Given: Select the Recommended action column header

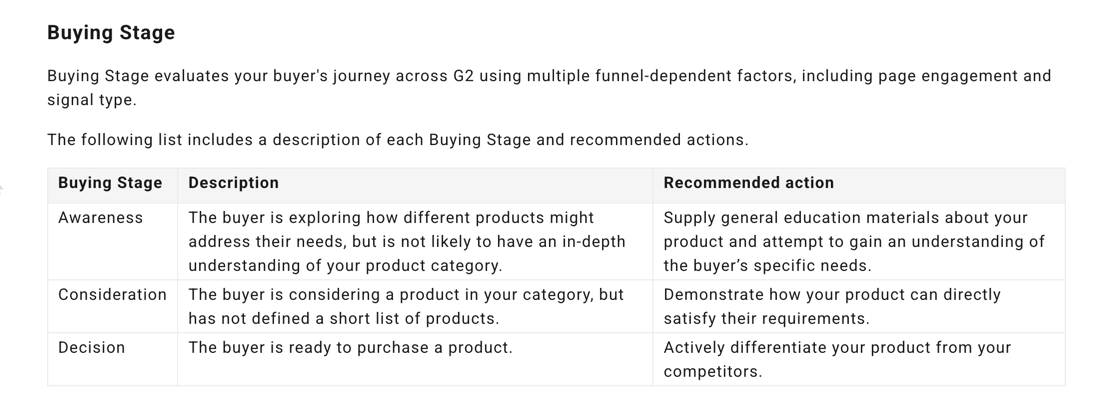Looking at the screenshot, I should coord(748,183).
